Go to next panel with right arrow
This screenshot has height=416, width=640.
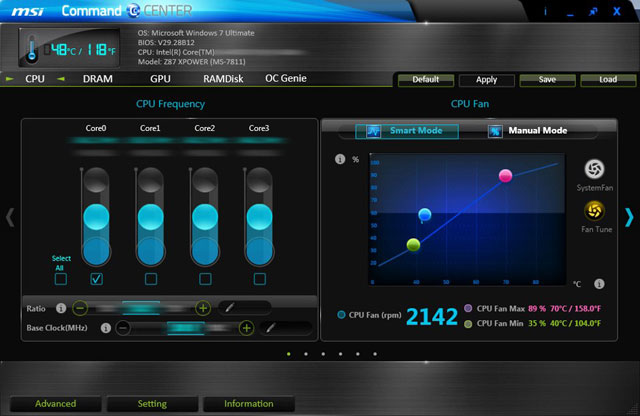[629, 217]
